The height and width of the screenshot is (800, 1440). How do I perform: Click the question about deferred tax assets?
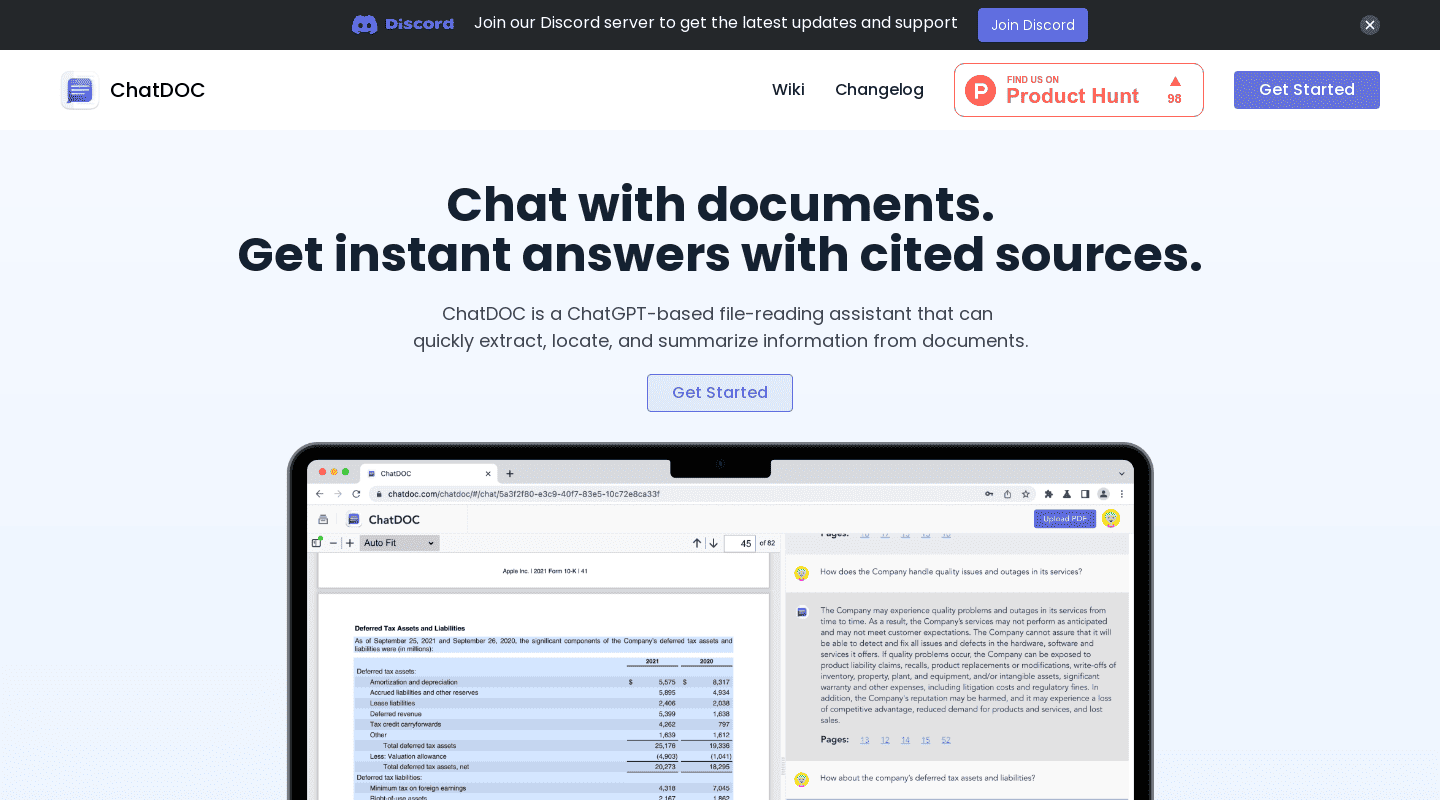point(927,778)
